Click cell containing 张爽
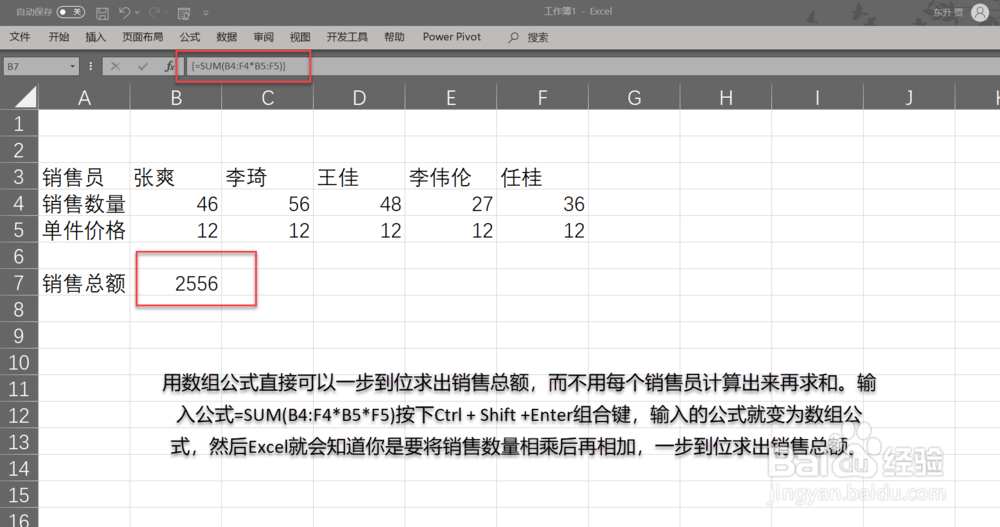Viewport: 1000px width, 527px height. point(176,177)
